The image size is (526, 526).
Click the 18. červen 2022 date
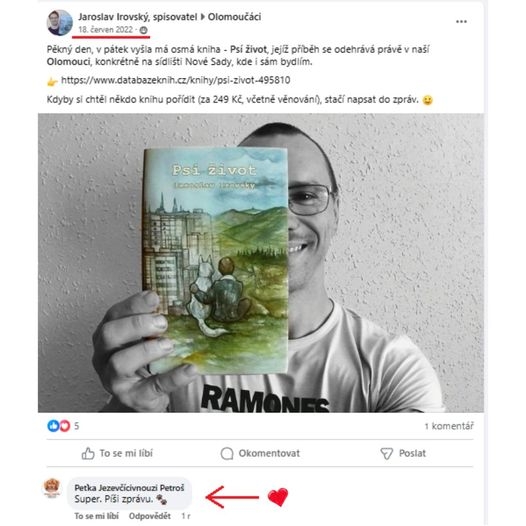pos(106,30)
